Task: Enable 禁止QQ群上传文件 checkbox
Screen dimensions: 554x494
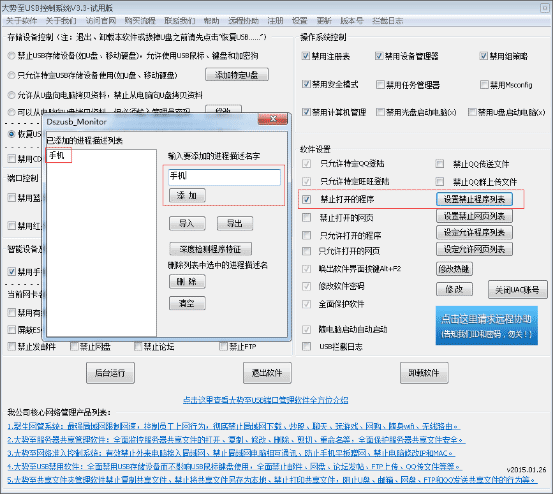Action: click(440, 182)
